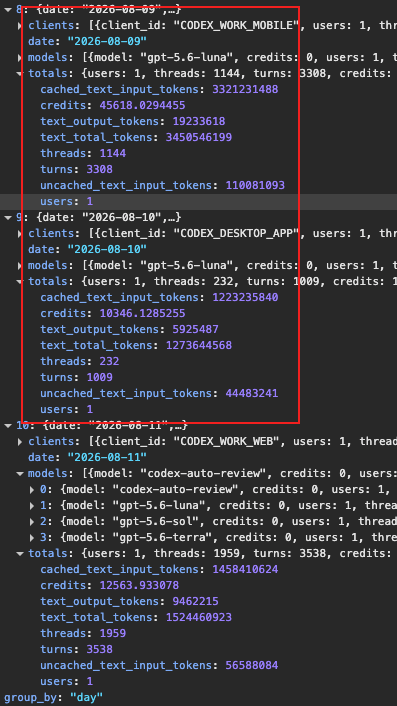Select the date "2026-08-09" row
The width and height of the screenshot is (397, 706).
(x=87, y=41)
